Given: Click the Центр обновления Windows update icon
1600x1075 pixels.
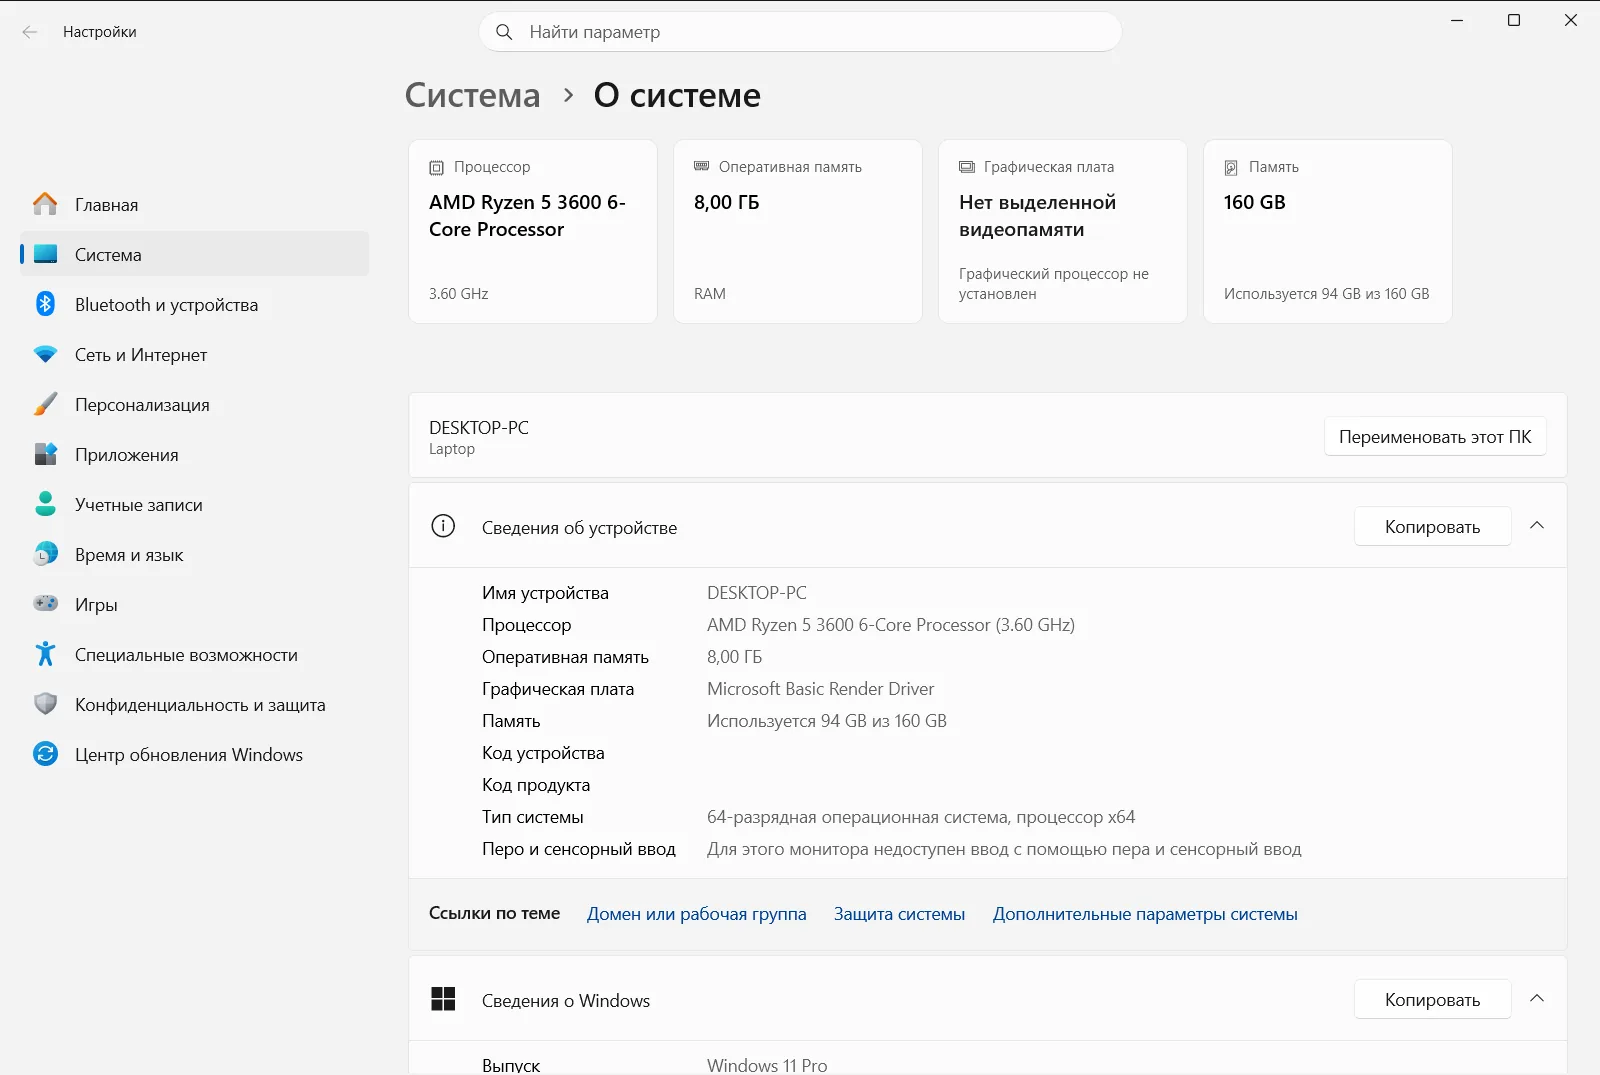Looking at the screenshot, I should point(45,754).
